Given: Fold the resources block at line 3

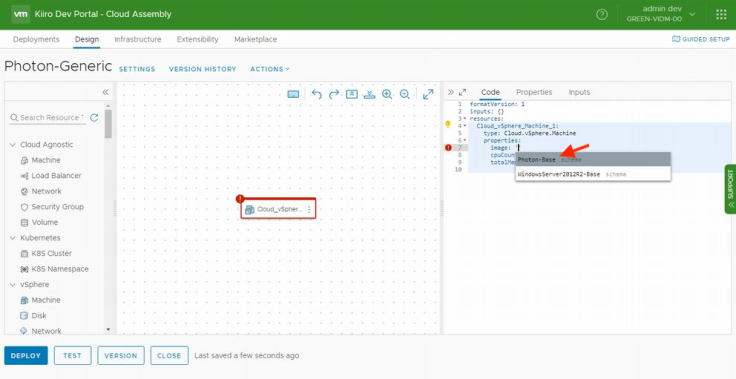Looking at the screenshot, I should [x=465, y=119].
